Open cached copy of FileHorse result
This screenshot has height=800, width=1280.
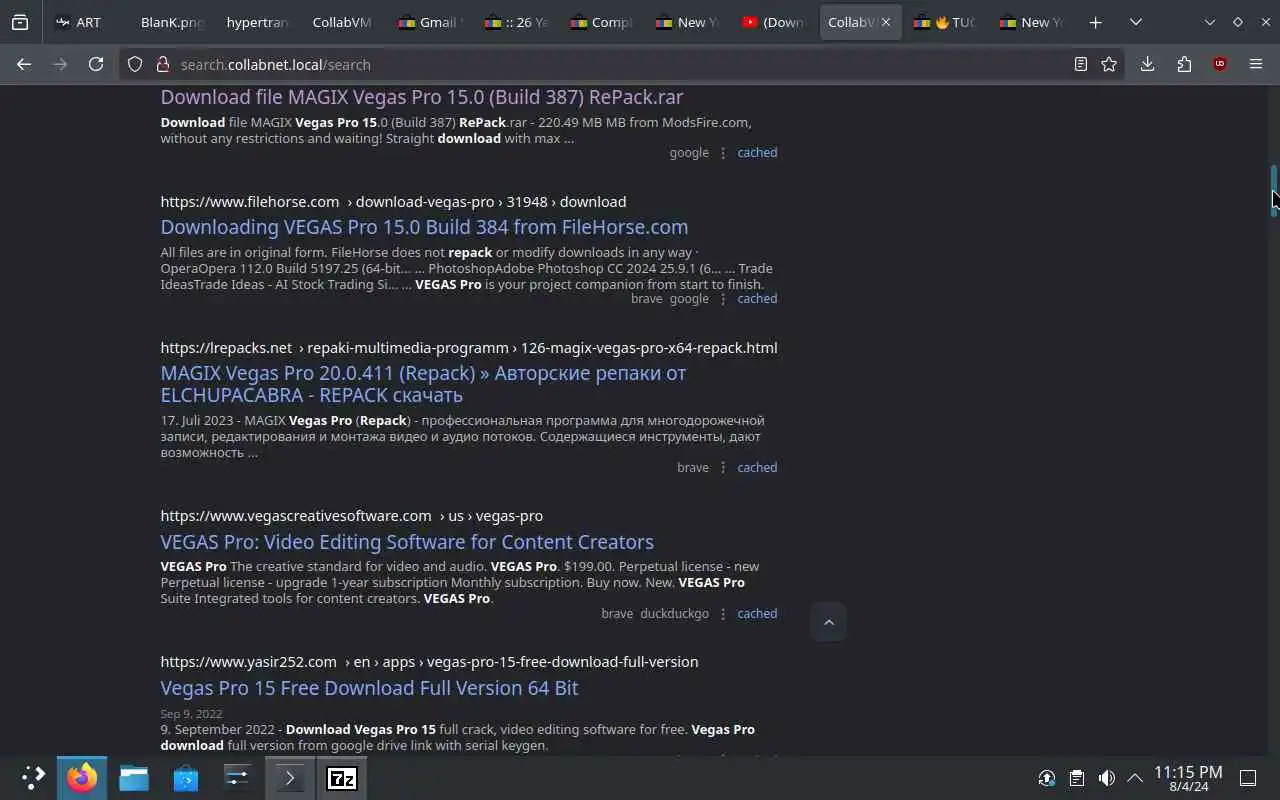tap(757, 299)
